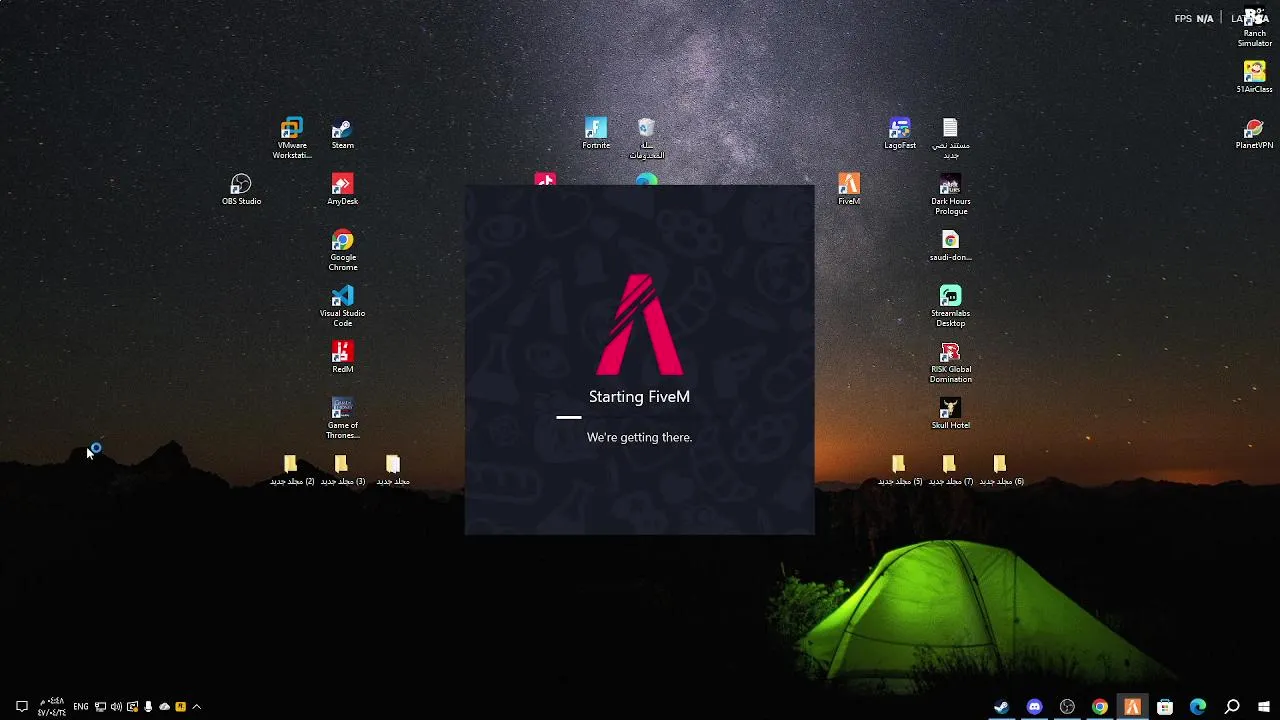1280x720 pixels.
Task: Open Windows search from the taskbar
Action: 1232,707
